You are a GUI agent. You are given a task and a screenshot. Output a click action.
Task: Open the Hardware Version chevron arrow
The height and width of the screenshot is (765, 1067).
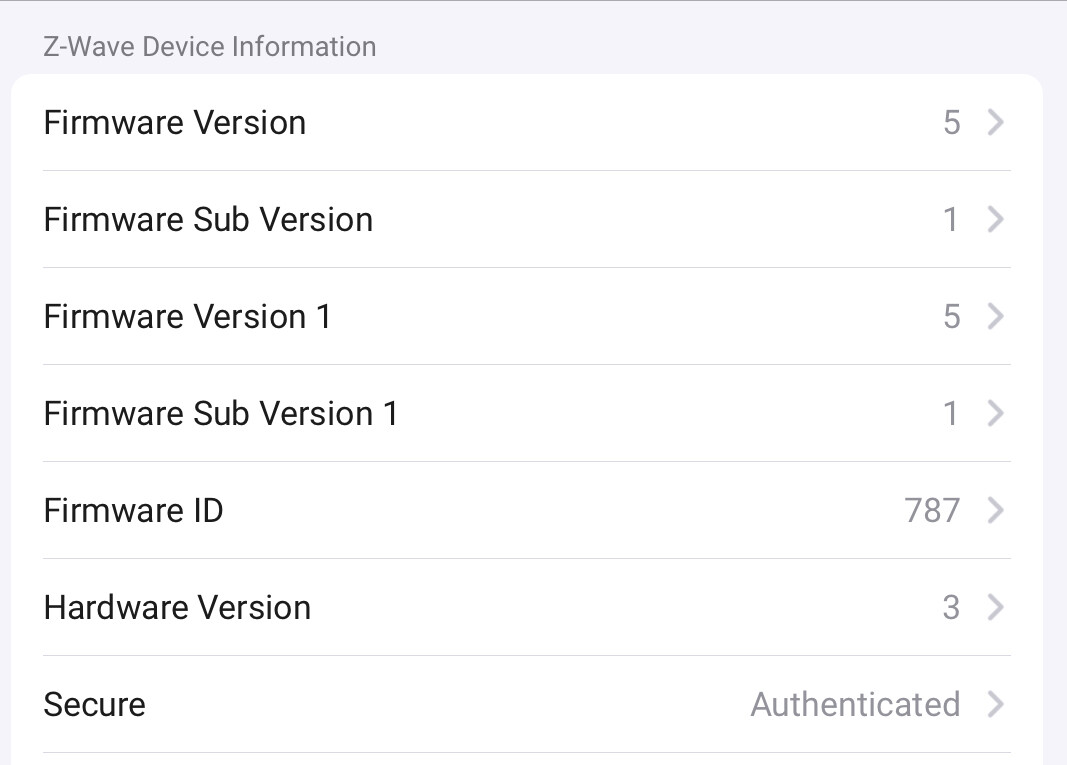[995, 608]
